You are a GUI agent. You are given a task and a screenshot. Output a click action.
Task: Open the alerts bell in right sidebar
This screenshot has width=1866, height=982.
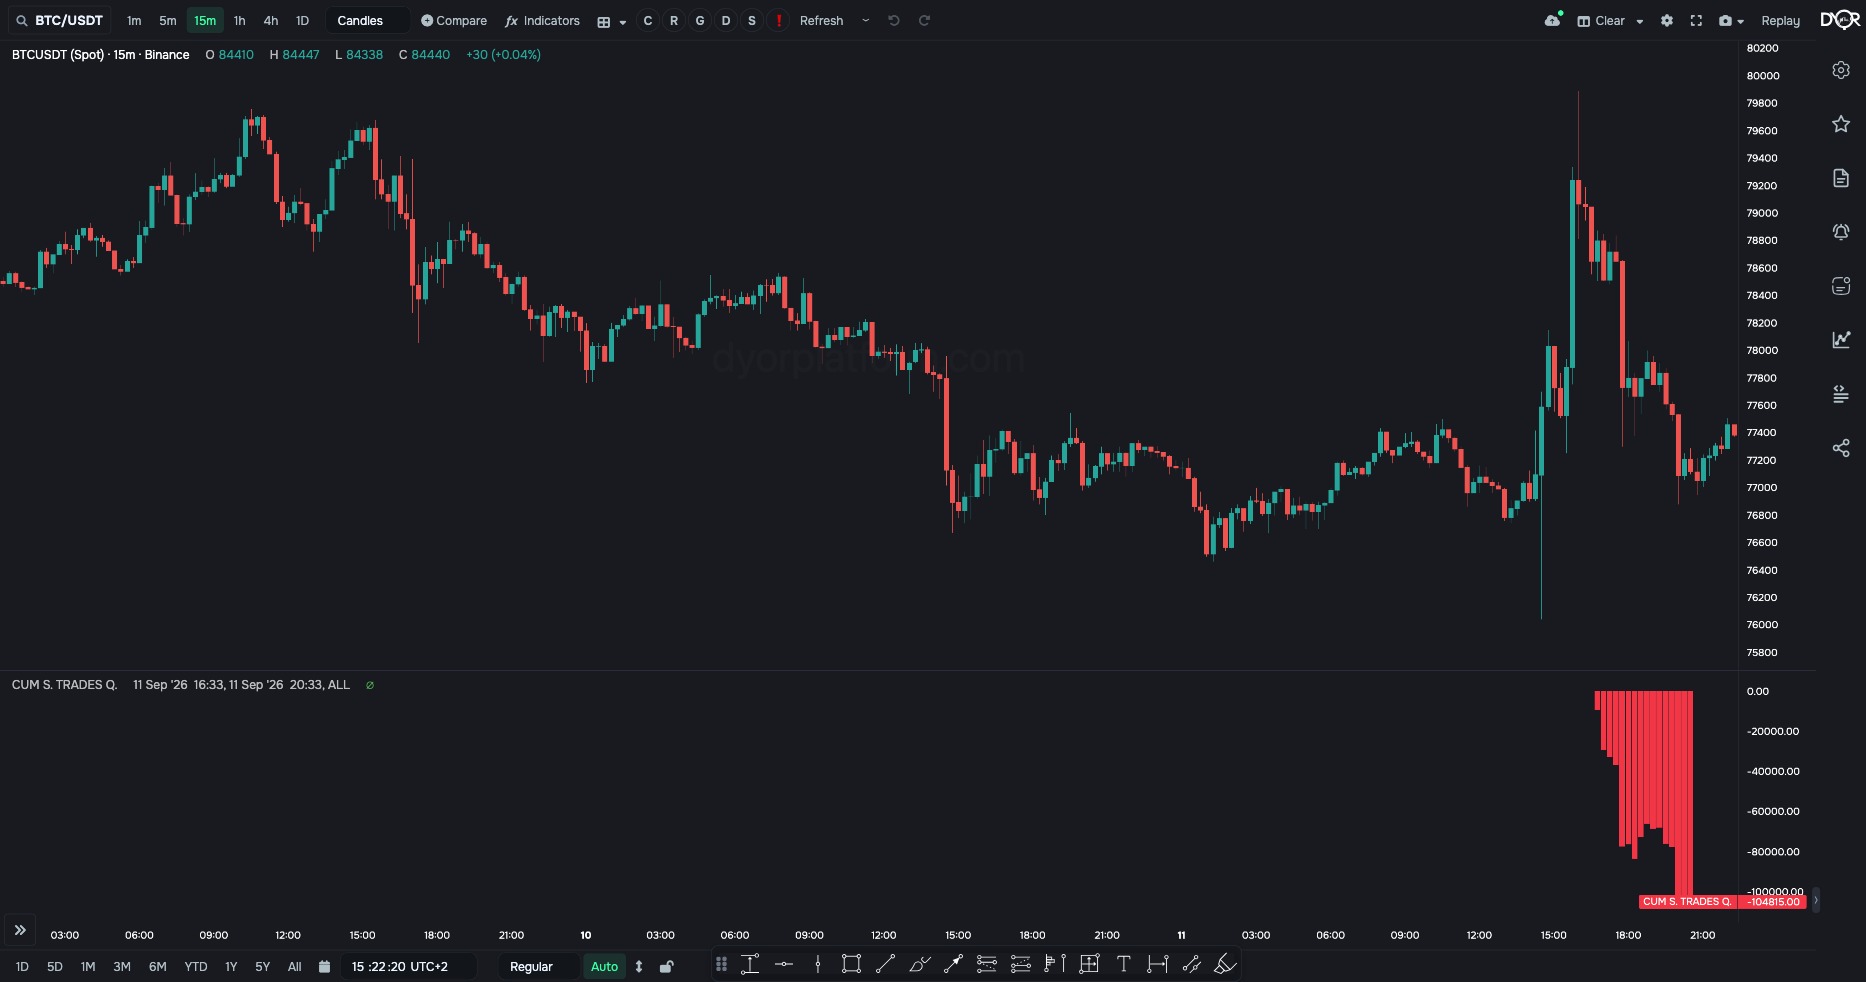pos(1841,232)
